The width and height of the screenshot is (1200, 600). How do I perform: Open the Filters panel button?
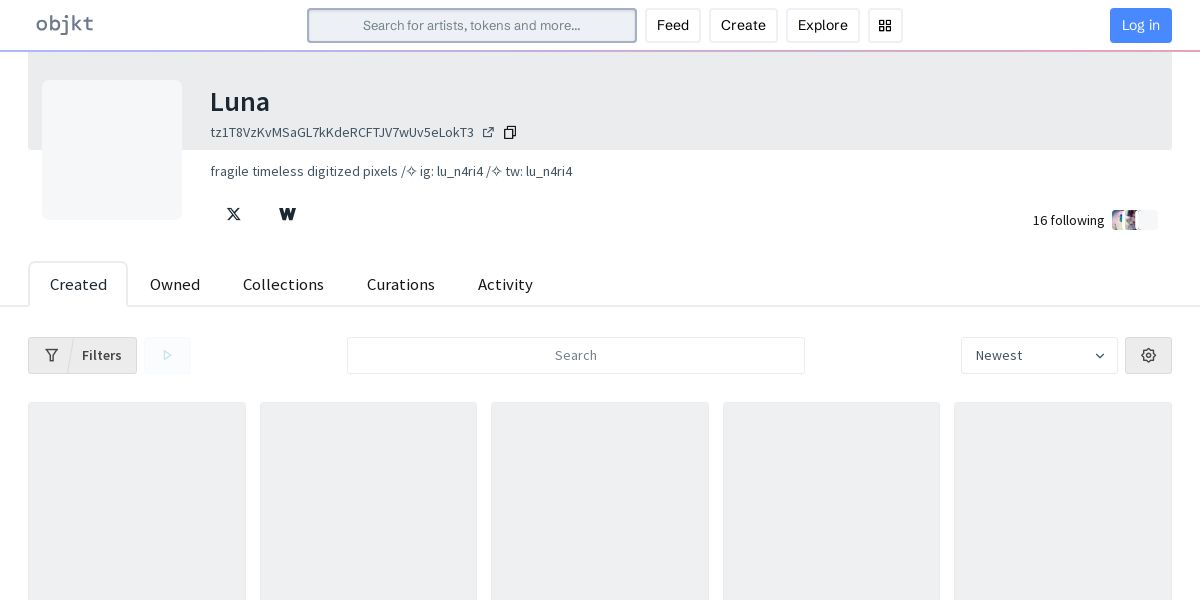tap(82, 355)
